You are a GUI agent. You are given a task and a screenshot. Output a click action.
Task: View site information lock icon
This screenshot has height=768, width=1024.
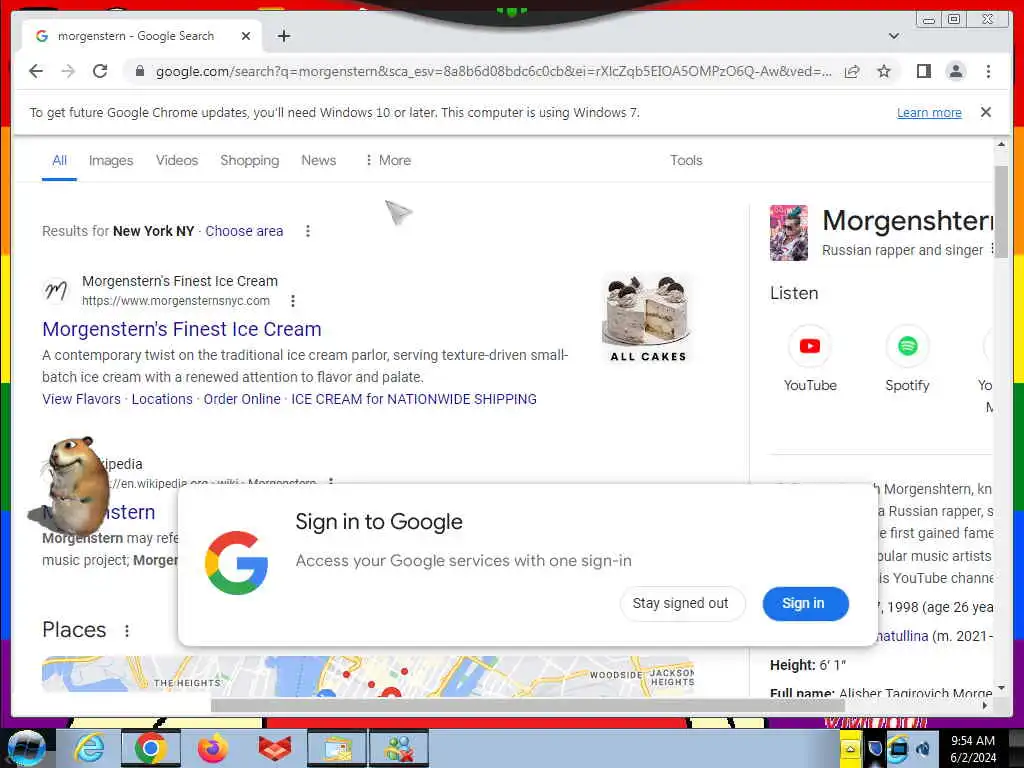click(139, 71)
